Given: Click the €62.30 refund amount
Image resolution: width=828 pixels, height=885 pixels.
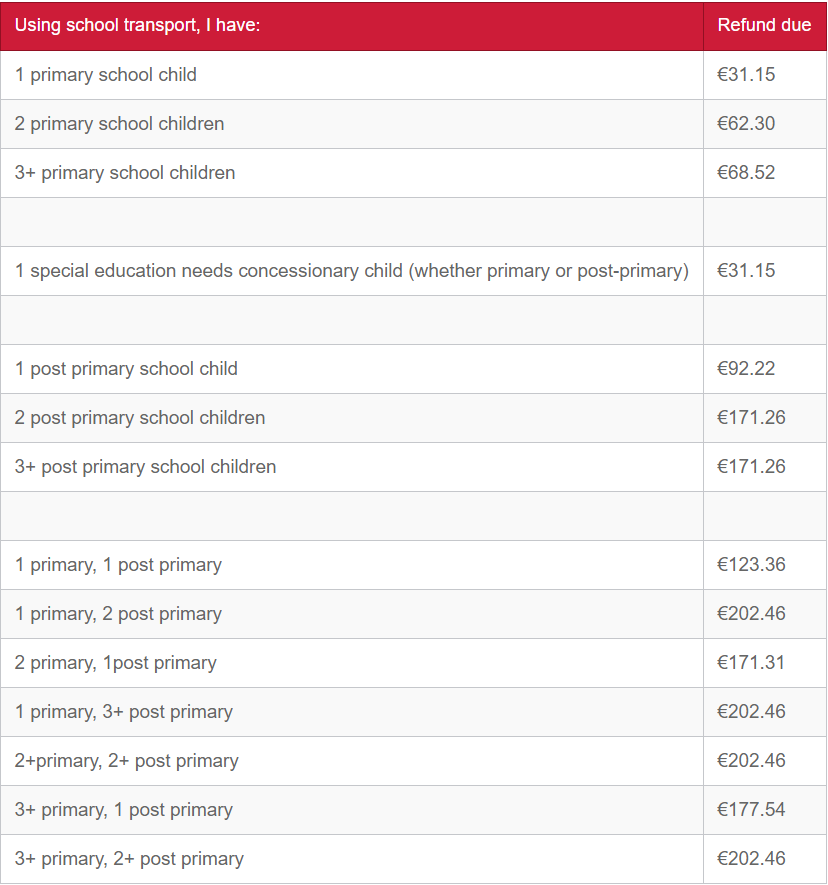Looking at the screenshot, I should click(746, 124).
